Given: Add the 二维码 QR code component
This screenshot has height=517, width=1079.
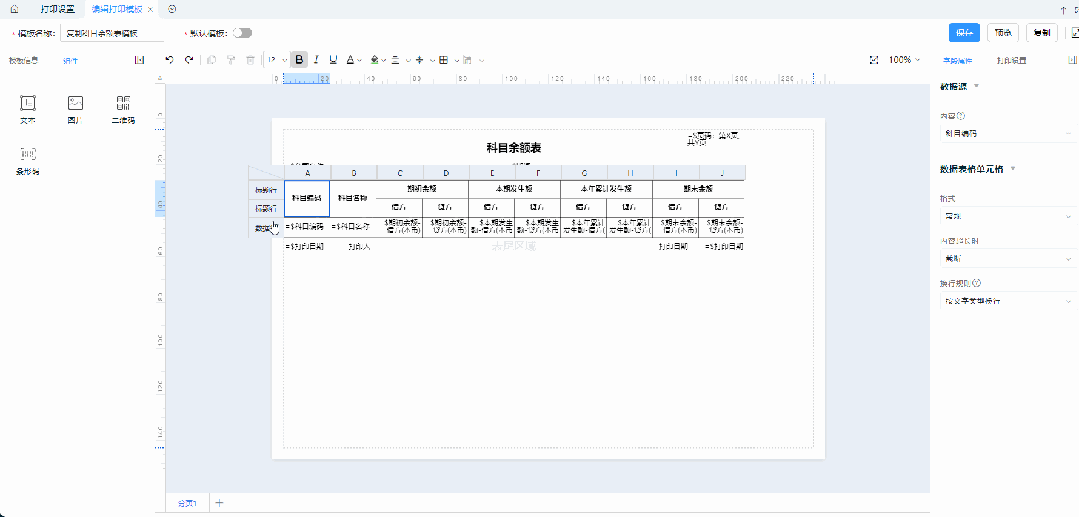Looking at the screenshot, I should pos(123,109).
